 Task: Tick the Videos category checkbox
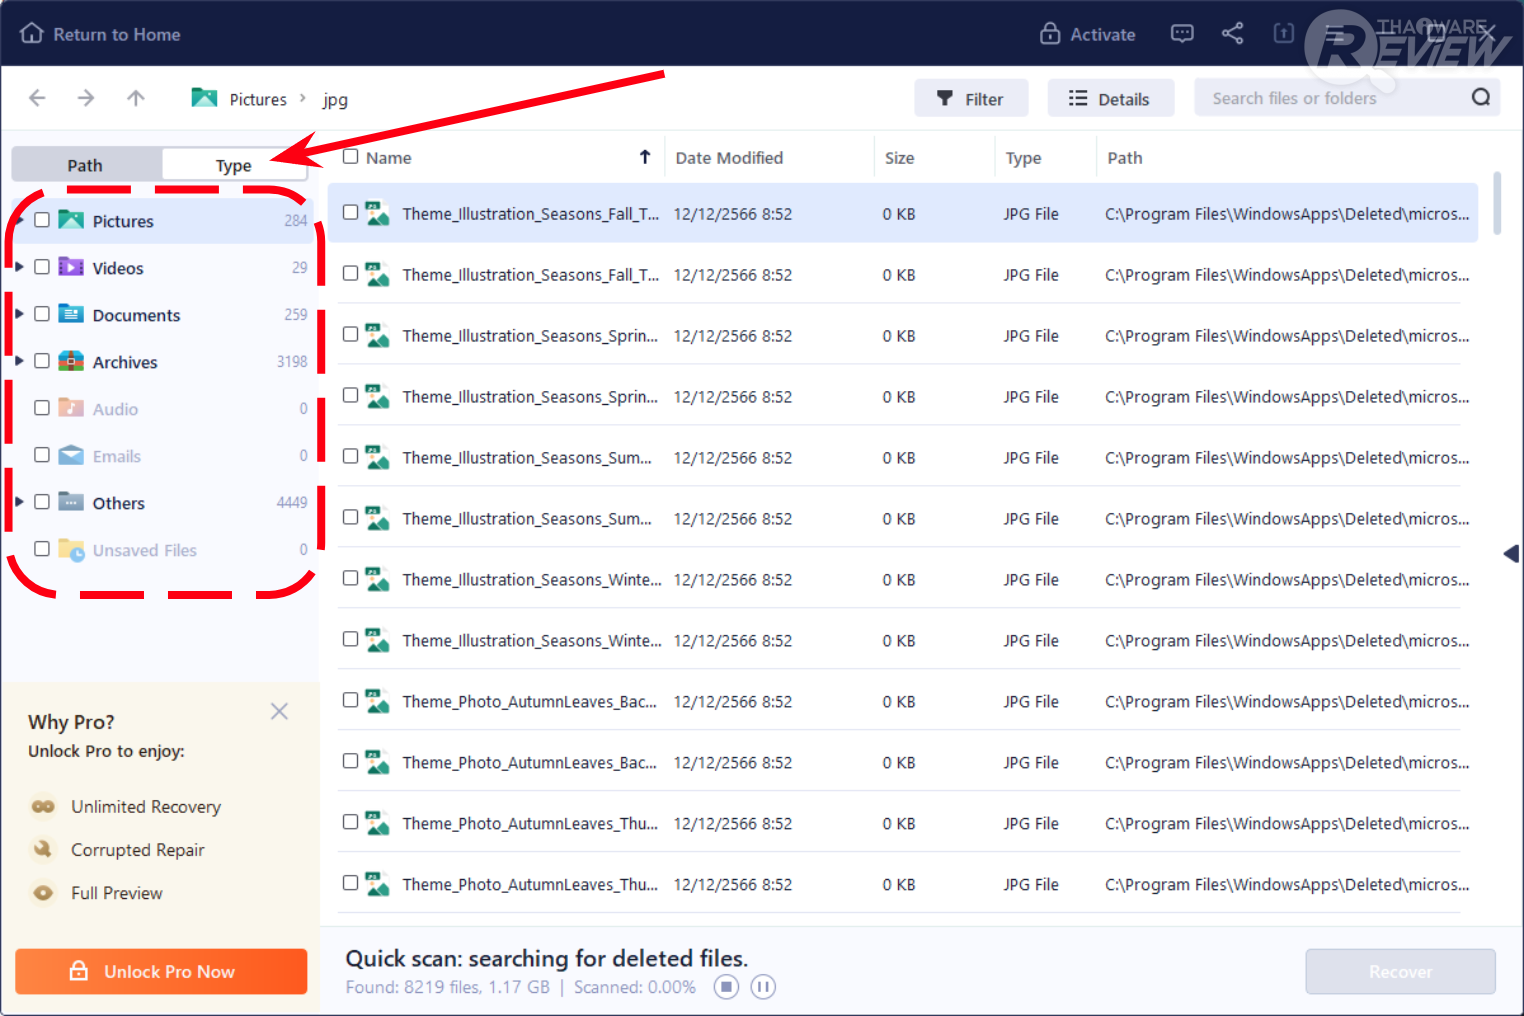[42, 267]
